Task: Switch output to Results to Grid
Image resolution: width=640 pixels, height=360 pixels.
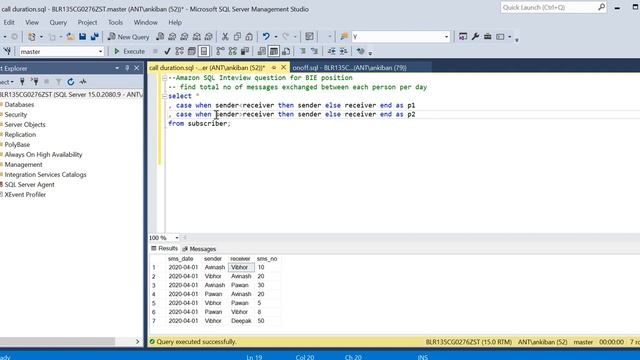Action: (274, 51)
